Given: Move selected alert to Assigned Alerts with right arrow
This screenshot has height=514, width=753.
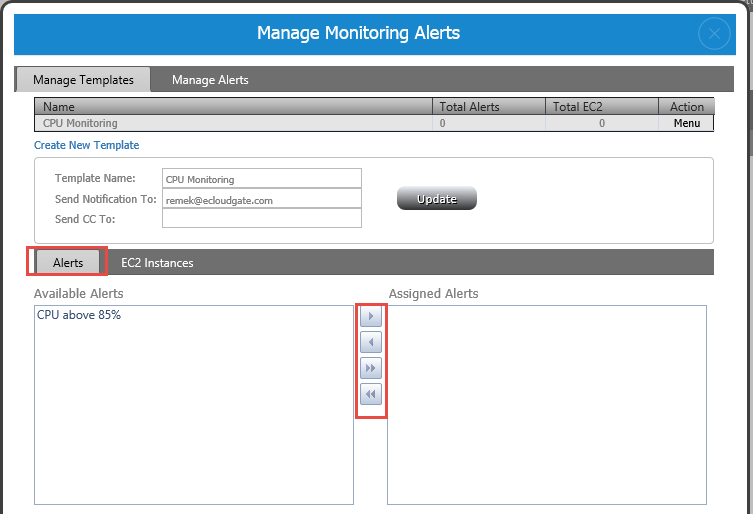Looking at the screenshot, I should [x=371, y=316].
